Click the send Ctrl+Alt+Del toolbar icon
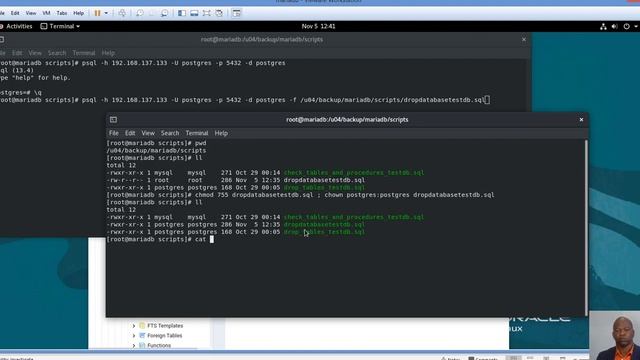 [122, 13]
